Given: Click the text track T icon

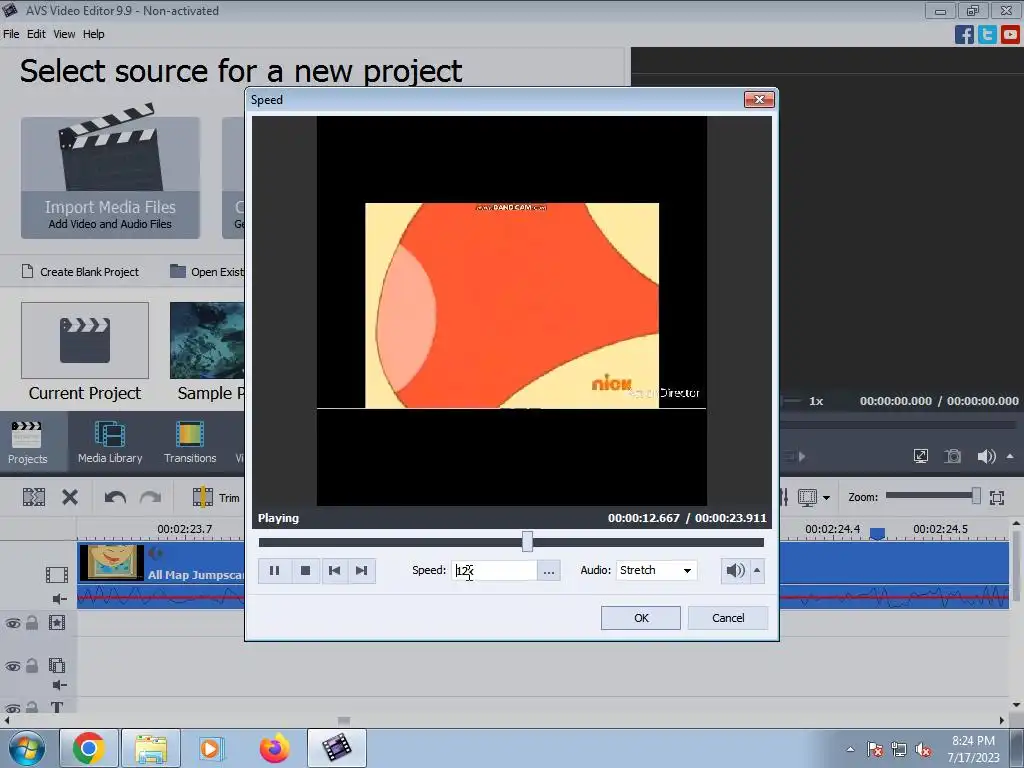Looking at the screenshot, I should click(x=57, y=707).
